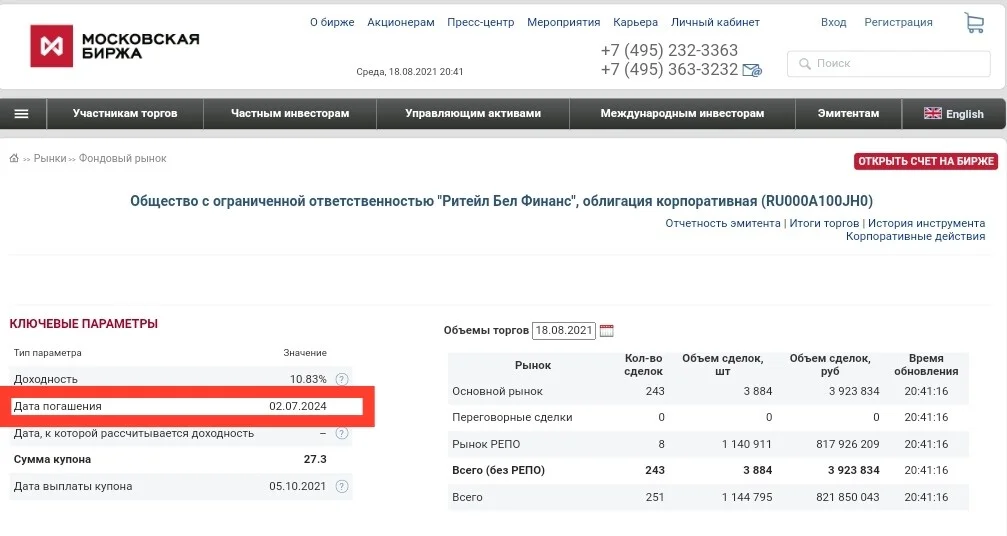
Task: Open the Пресс-центр link
Action: pos(480,22)
